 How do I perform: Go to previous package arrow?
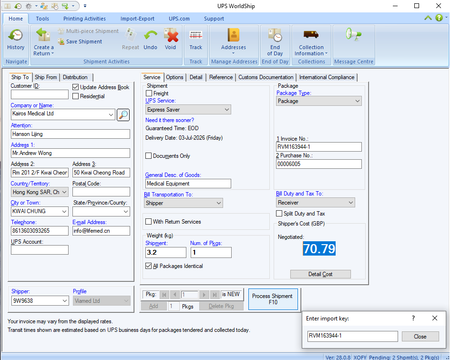click(x=175, y=294)
